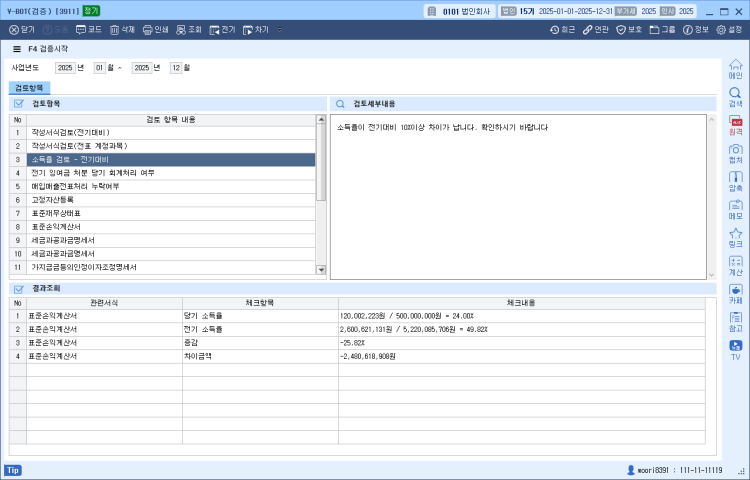The width and height of the screenshot is (750, 480).
Task: Select 표준재무상태표 review item
Action: coord(171,213)
